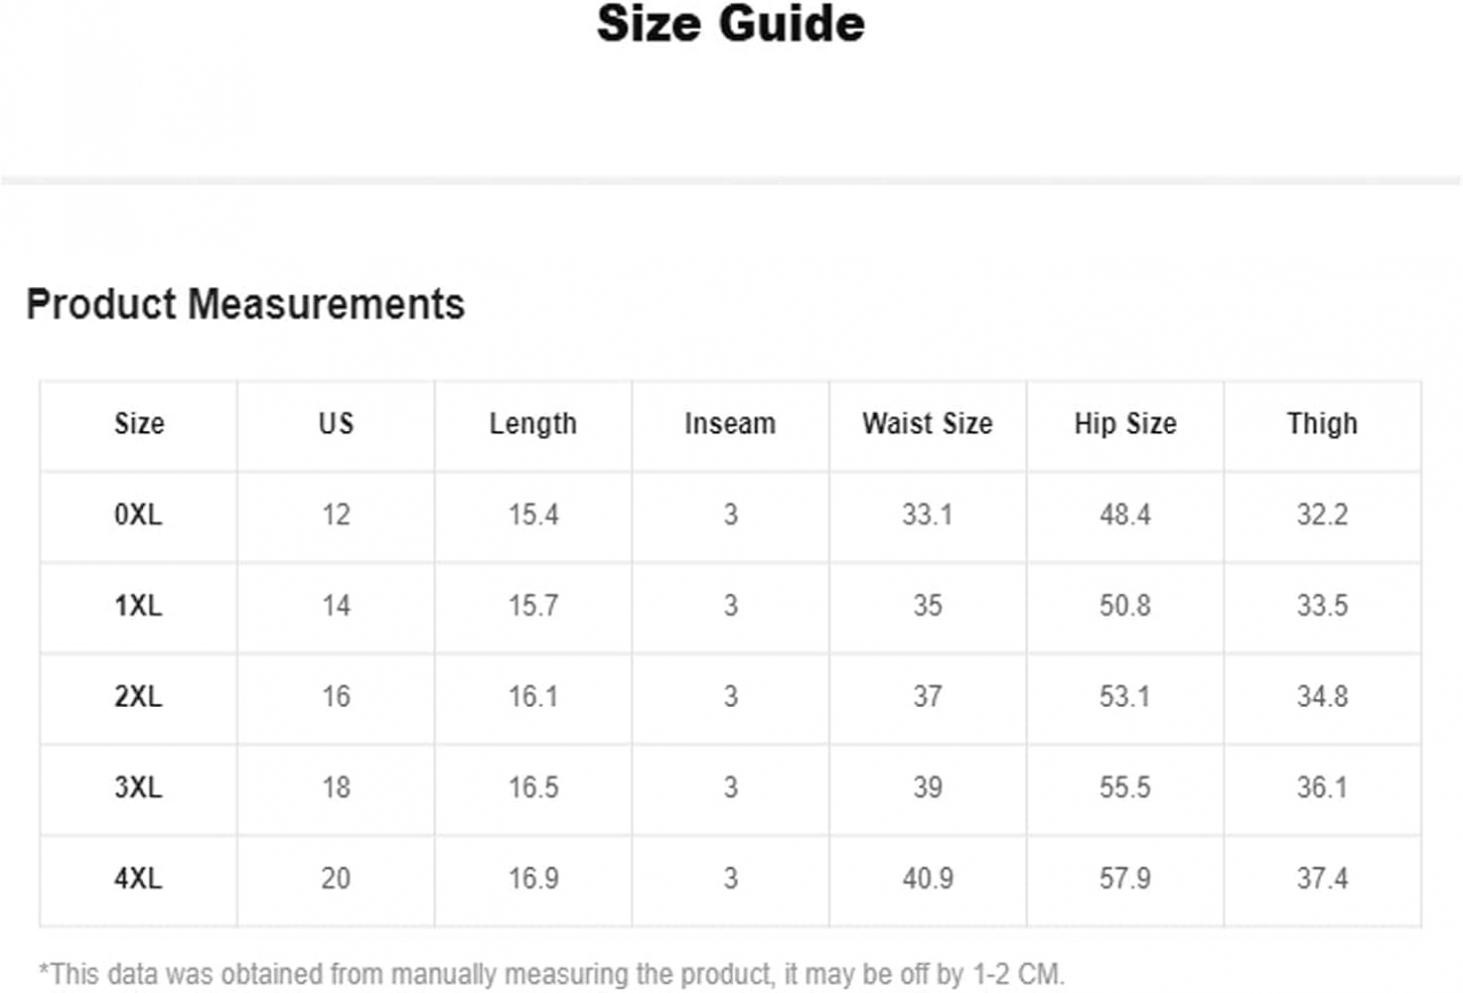Select the Waist Size column header

[x=927, y=424]
